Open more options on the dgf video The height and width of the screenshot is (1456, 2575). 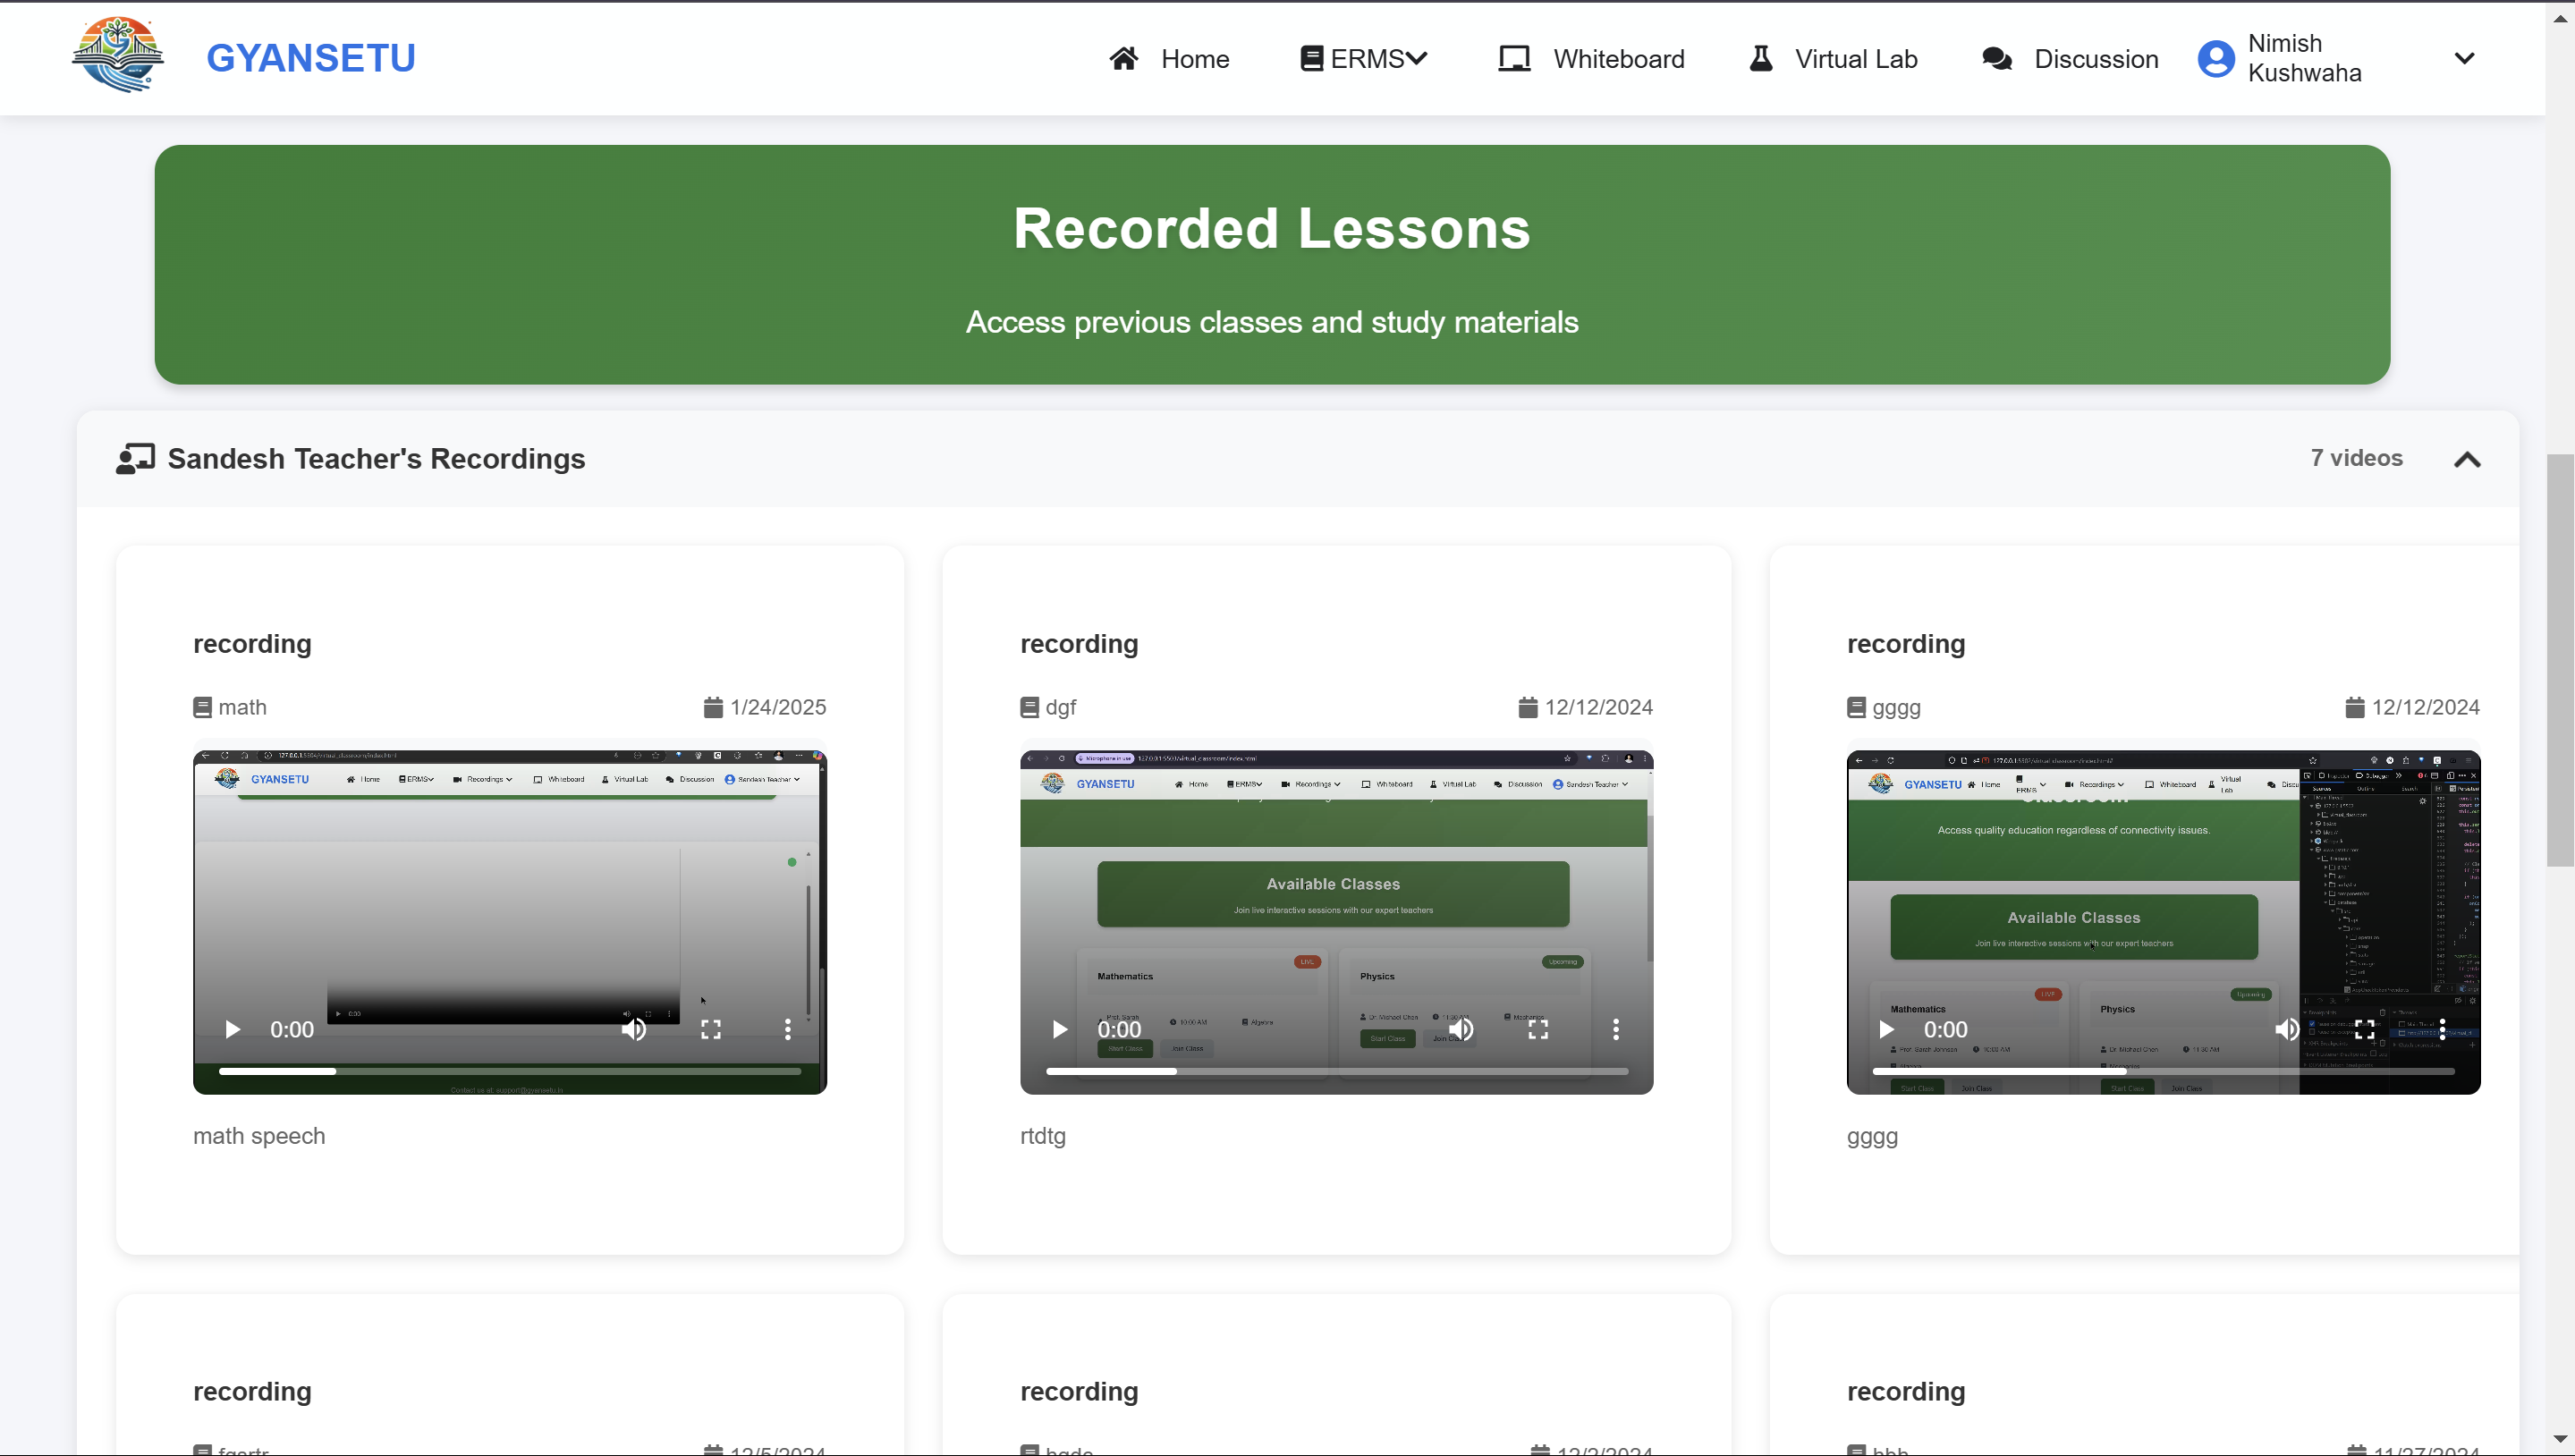coord(1616,1029)
